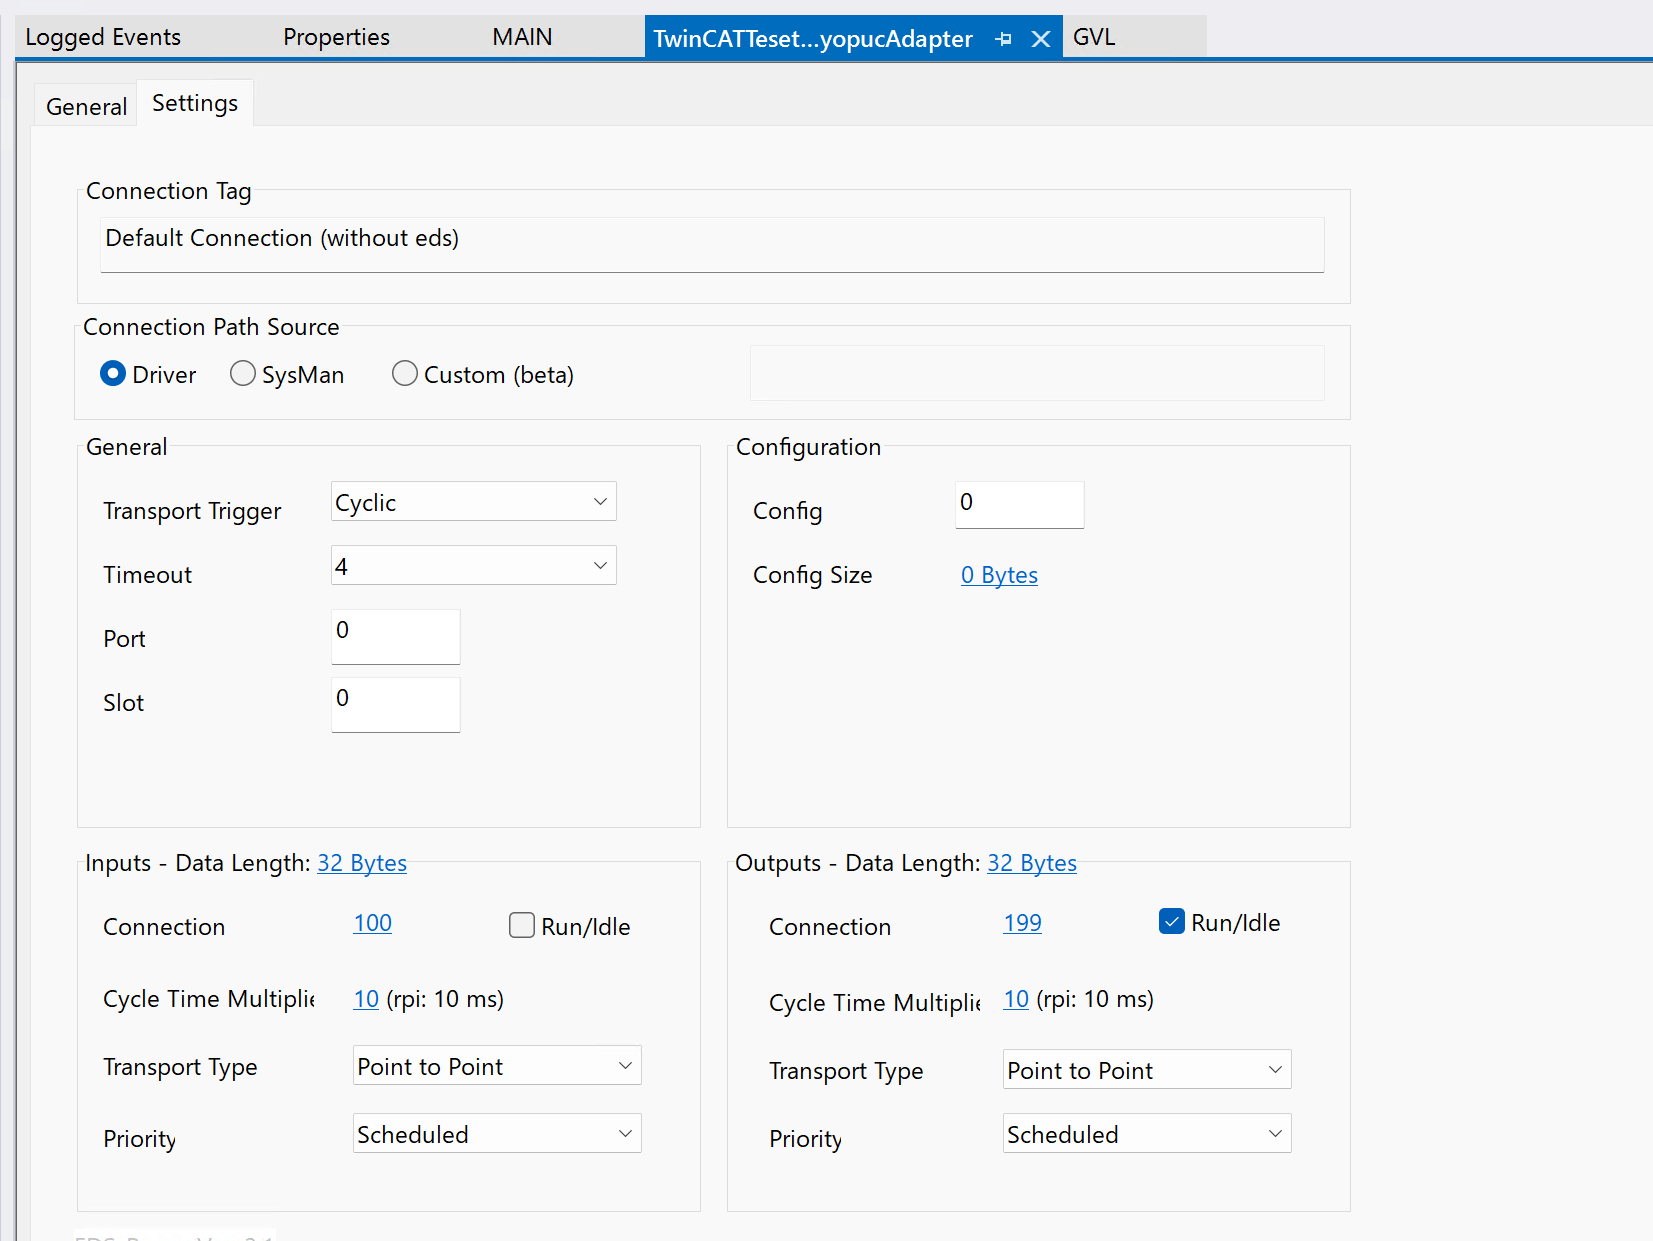Screen dimensions: 1653x1241
Task: Click the Connection Tag text field
Action: pos(711,243)
